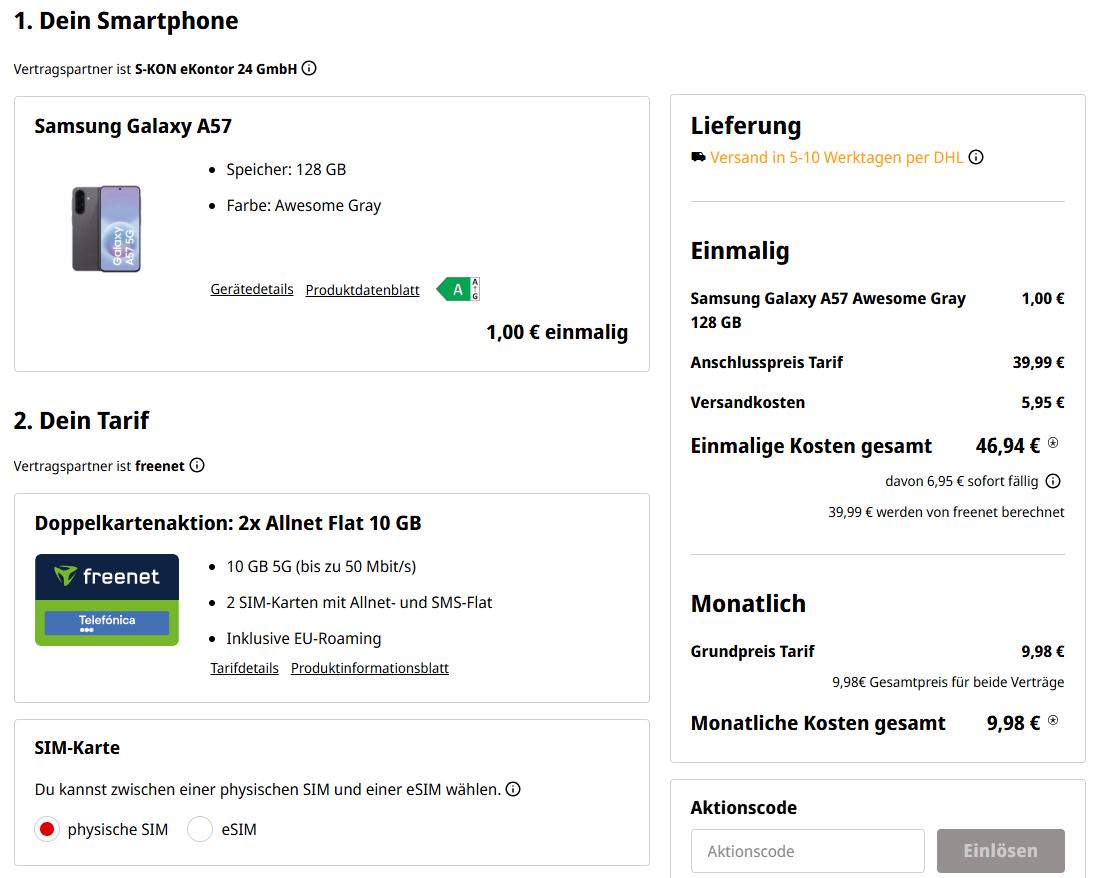Click the DHL delivery truck icon
Viewport: 1096px width, 878px height.
pyautogui.click(x=698, y=157)
